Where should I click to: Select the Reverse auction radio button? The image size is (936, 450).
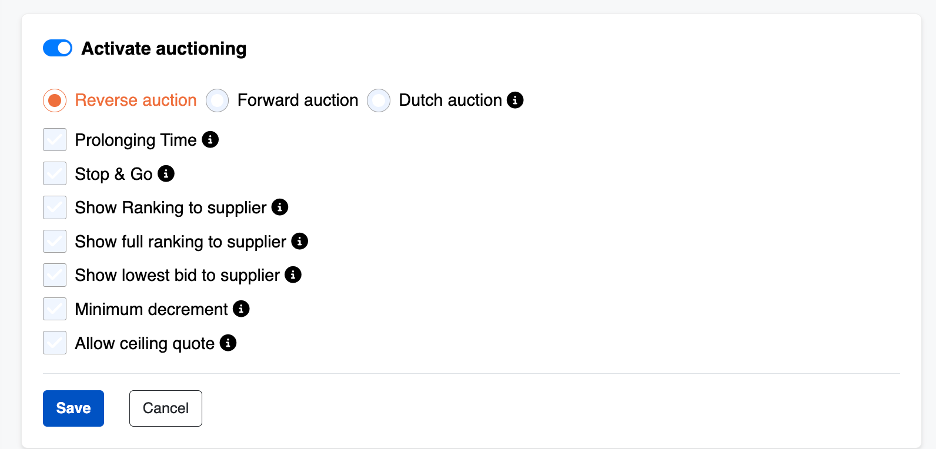55,100
